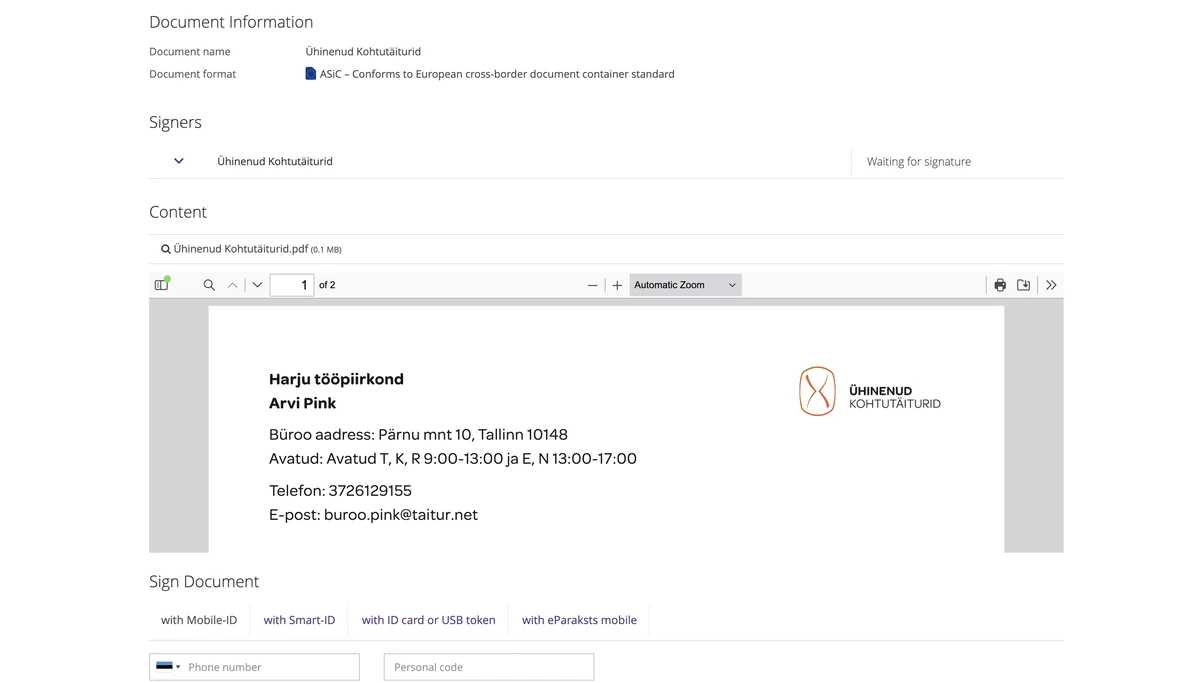Click the signer name Ühinenud Kohtutäiturid
The image size is (1200, 683).
(x=275, y=161)
